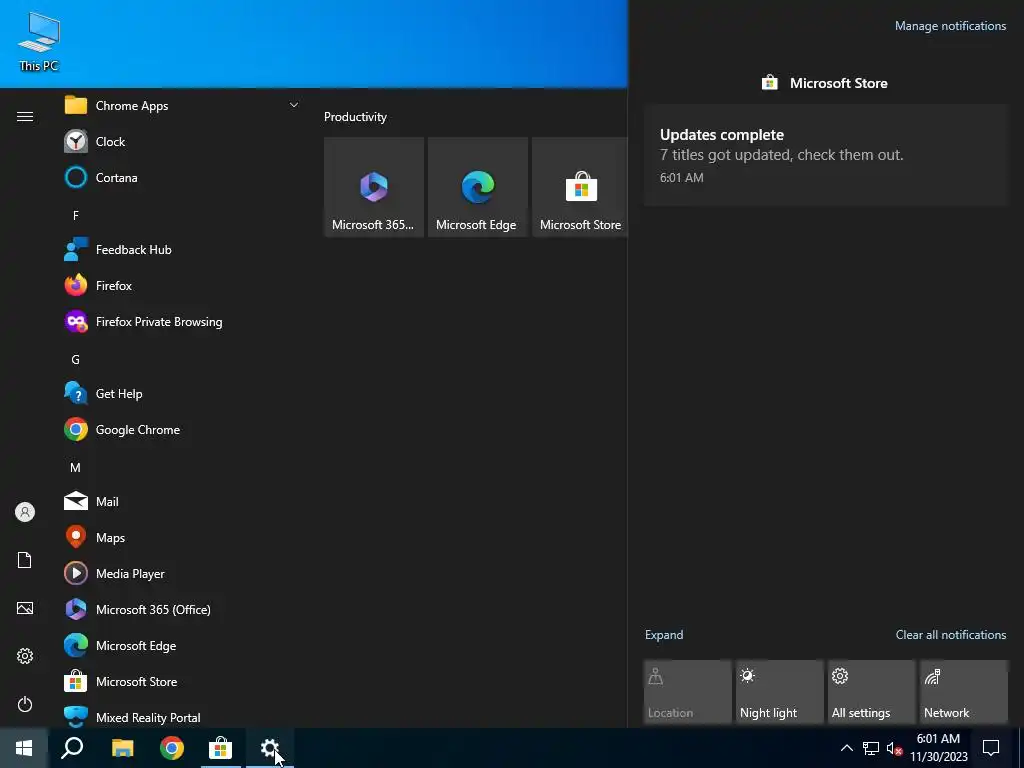
Task: Open Feedback Hub in the Start menu
Action: tap(182, 249)
